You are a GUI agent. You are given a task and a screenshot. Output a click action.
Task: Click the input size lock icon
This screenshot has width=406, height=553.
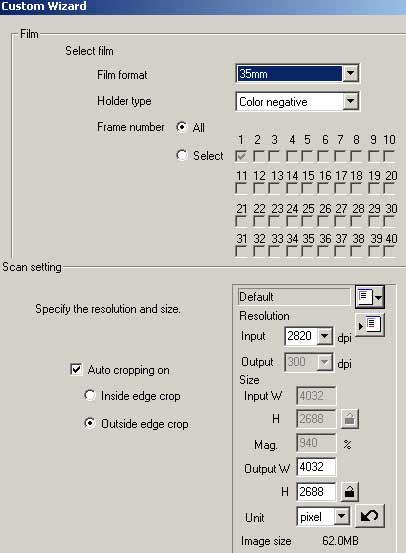coord(350,419)
